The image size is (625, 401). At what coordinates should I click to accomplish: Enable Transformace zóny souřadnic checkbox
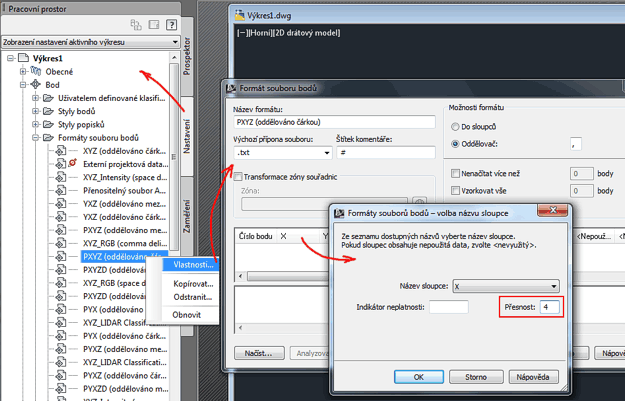click(x=238, y=177)
